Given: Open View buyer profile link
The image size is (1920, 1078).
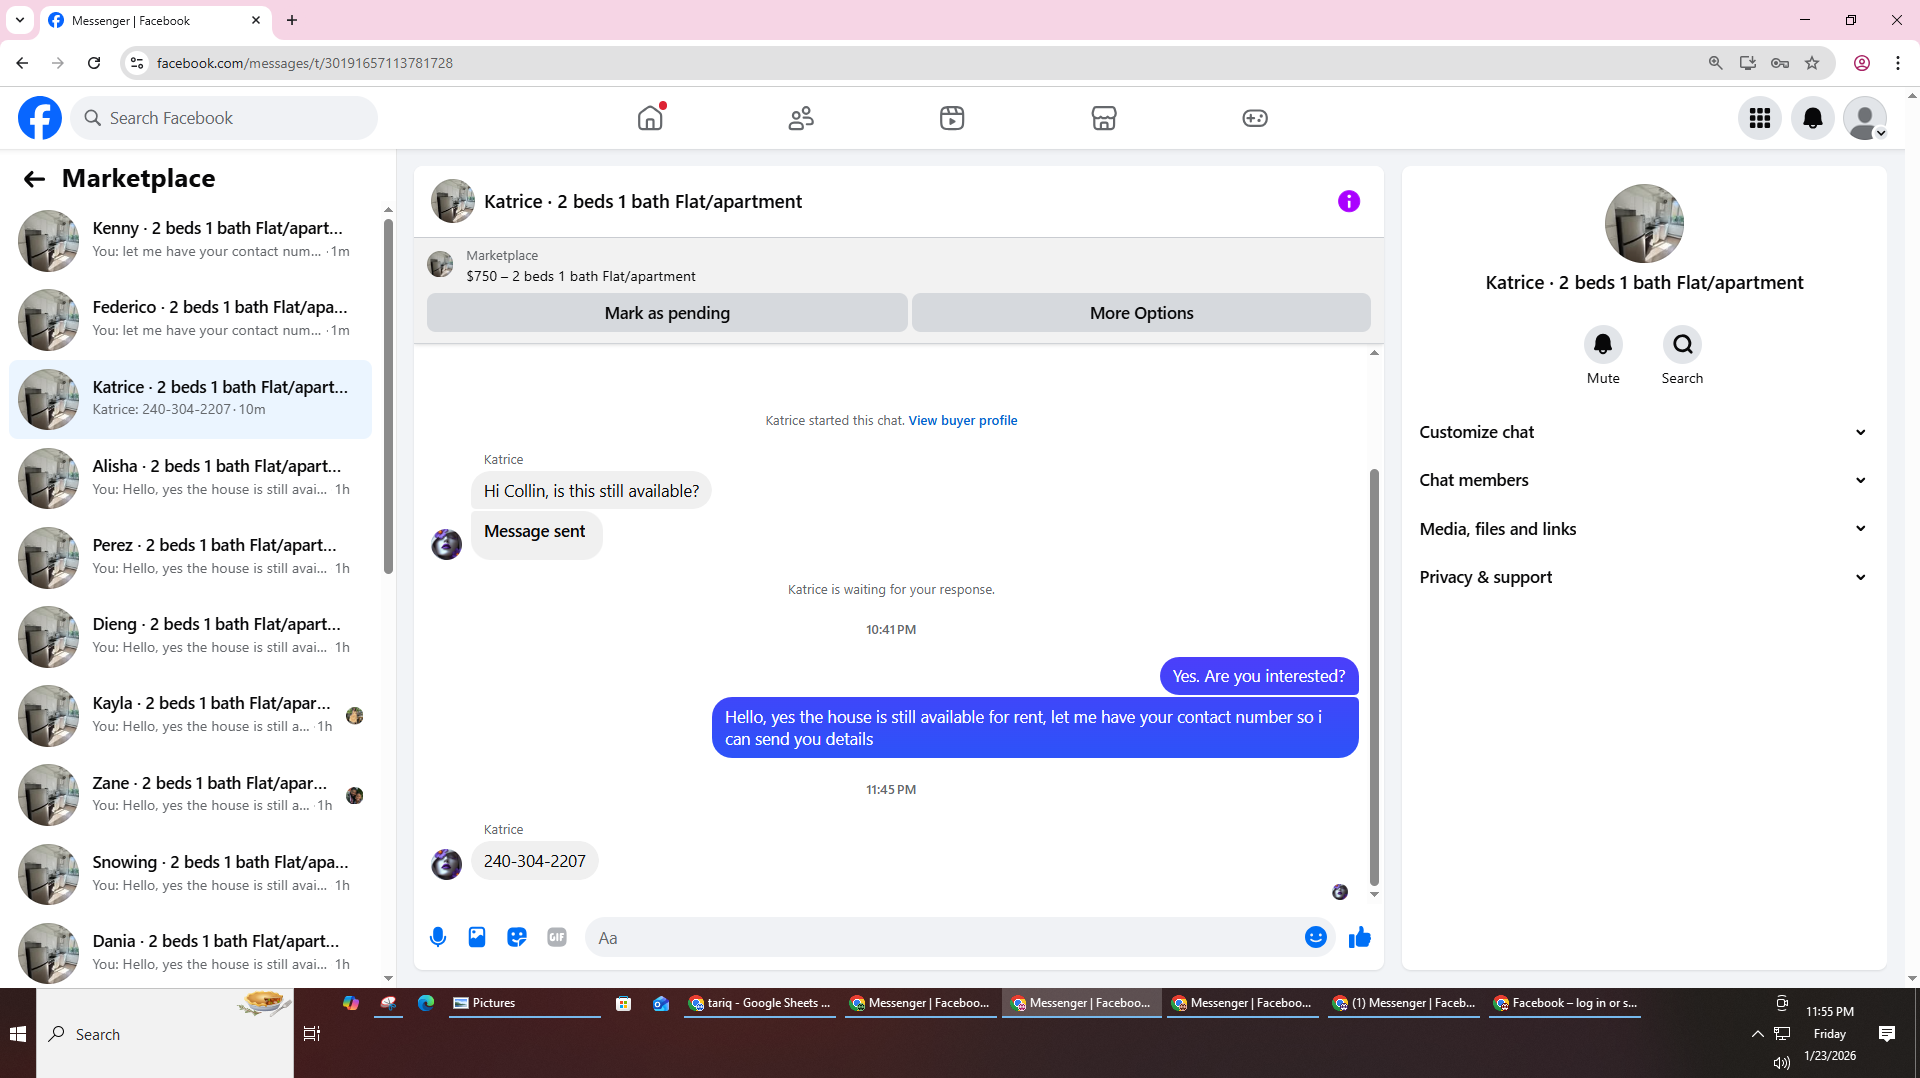Looking at the screenshot, I should click(962, 421).
